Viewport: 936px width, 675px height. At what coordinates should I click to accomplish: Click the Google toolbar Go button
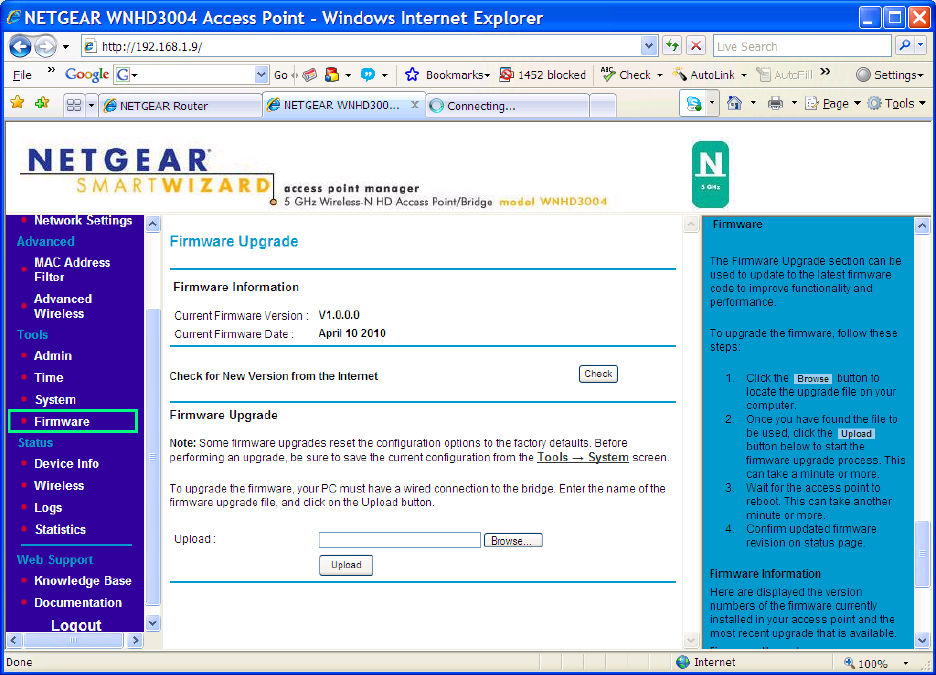pyautogui.click(x=281, y=75)
